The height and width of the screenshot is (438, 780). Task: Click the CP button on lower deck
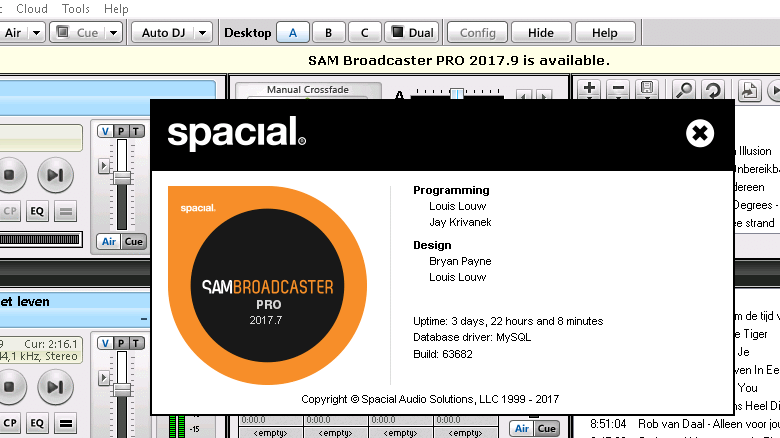click(x=9, y=424)
